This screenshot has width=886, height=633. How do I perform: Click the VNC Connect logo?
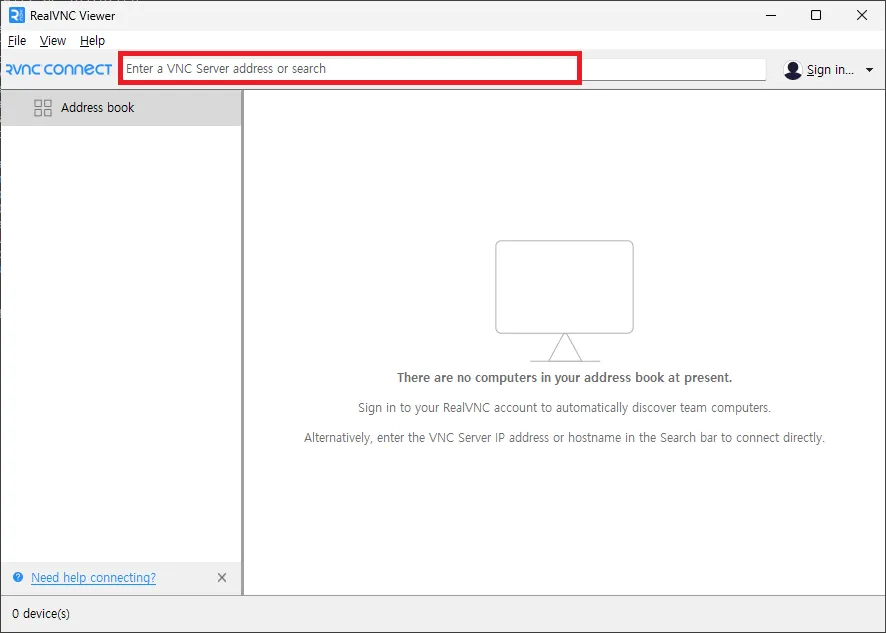pyautogui.click(x=57, y=68)
